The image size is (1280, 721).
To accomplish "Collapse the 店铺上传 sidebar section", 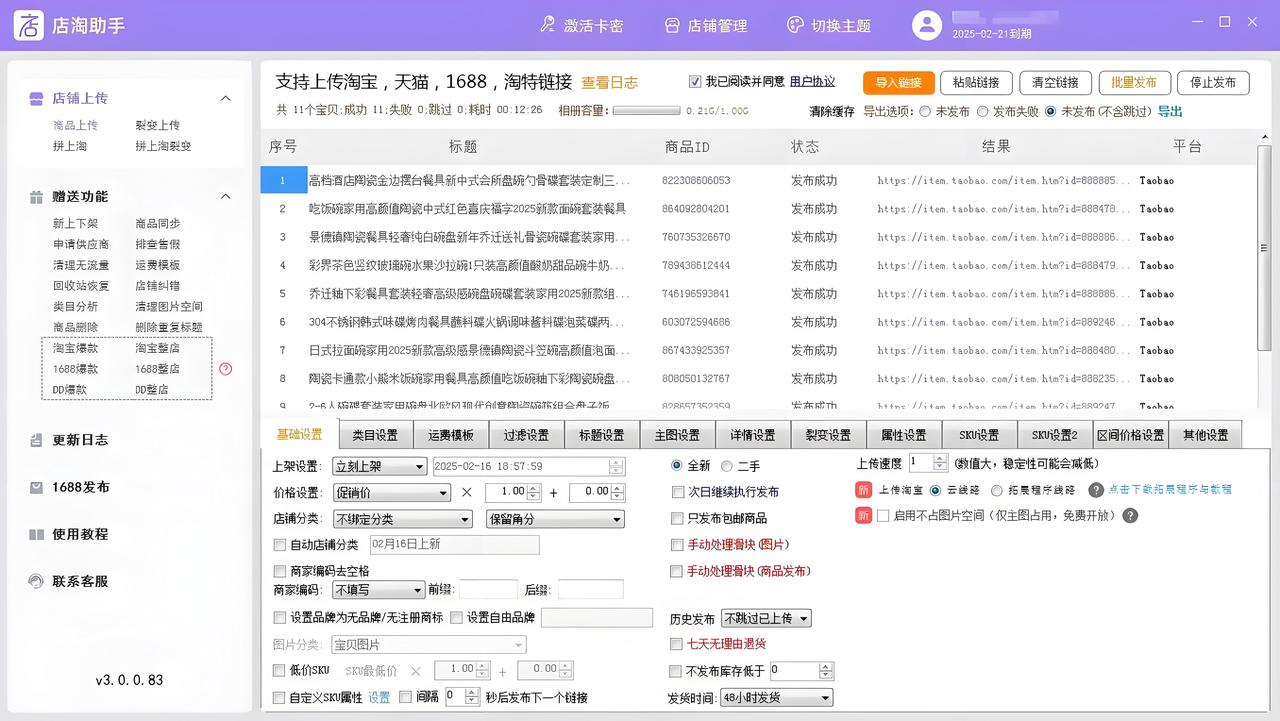I will pyautogui.click(x=226, y=98).
